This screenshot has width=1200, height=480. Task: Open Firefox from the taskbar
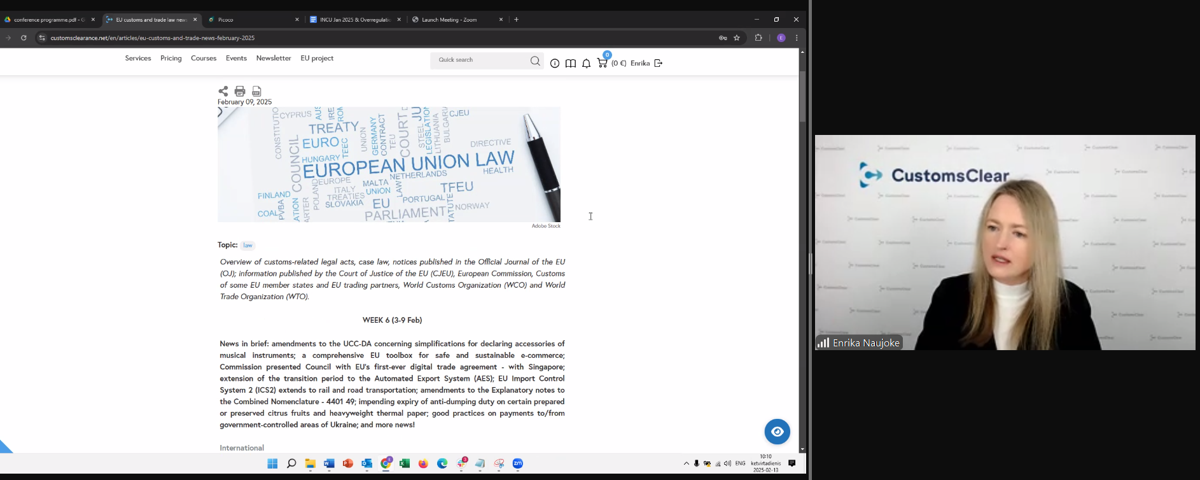(x=423, y=463)
